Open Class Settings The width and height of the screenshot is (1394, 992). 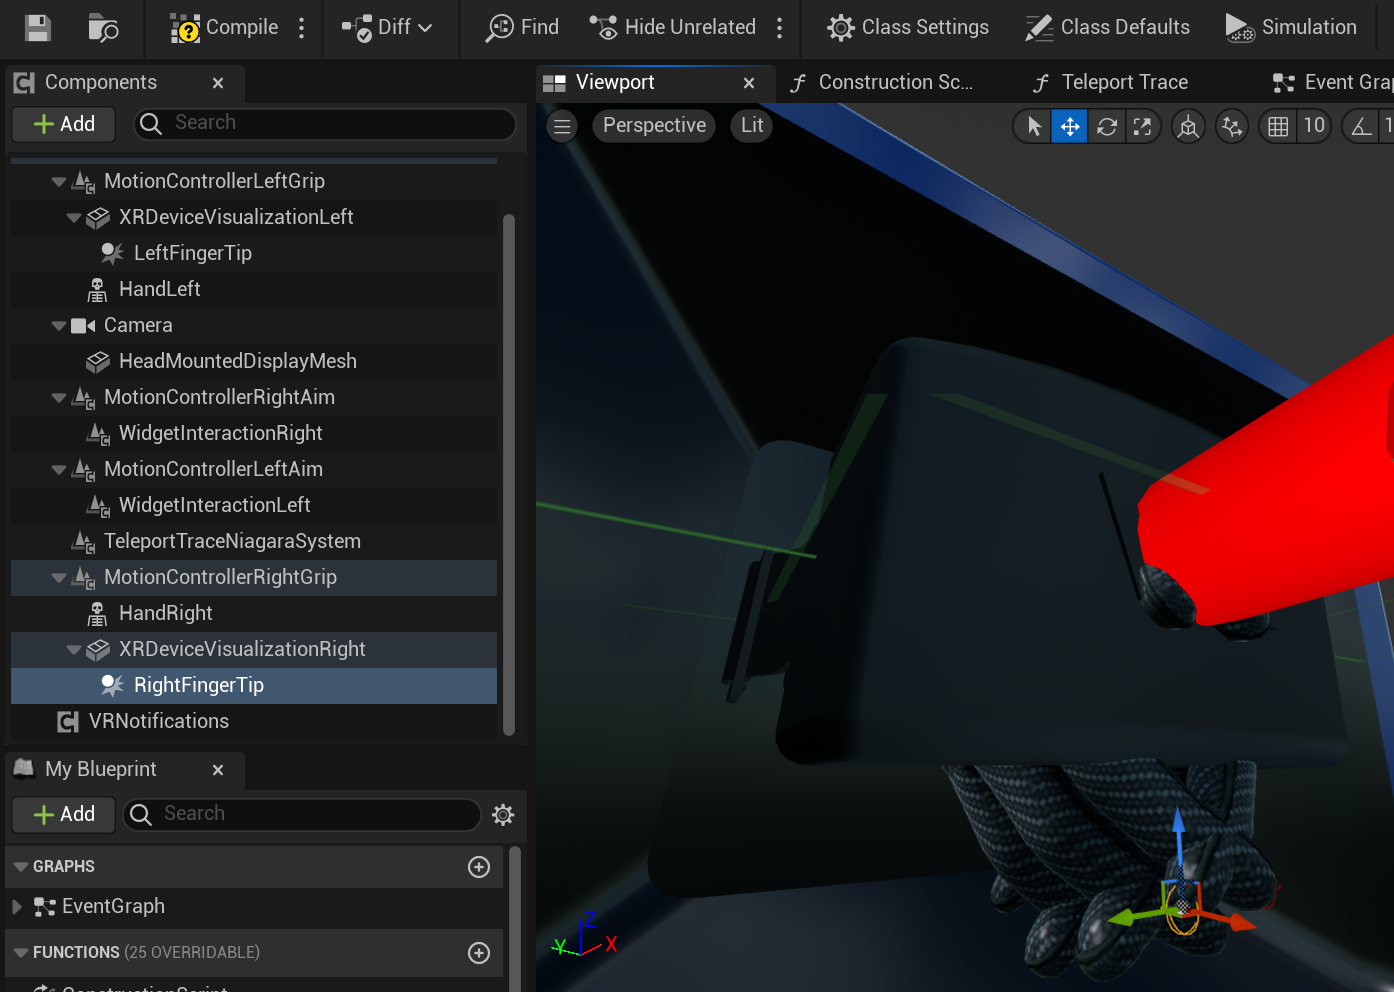tap(908, 28)
